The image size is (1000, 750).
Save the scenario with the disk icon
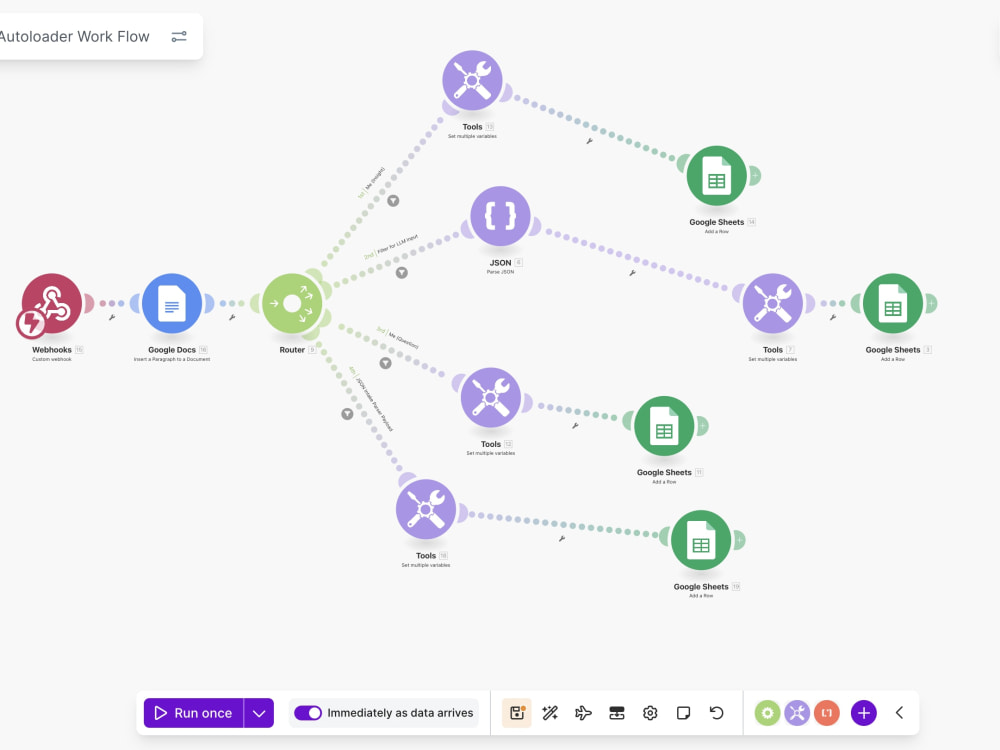tap(517, 713)
